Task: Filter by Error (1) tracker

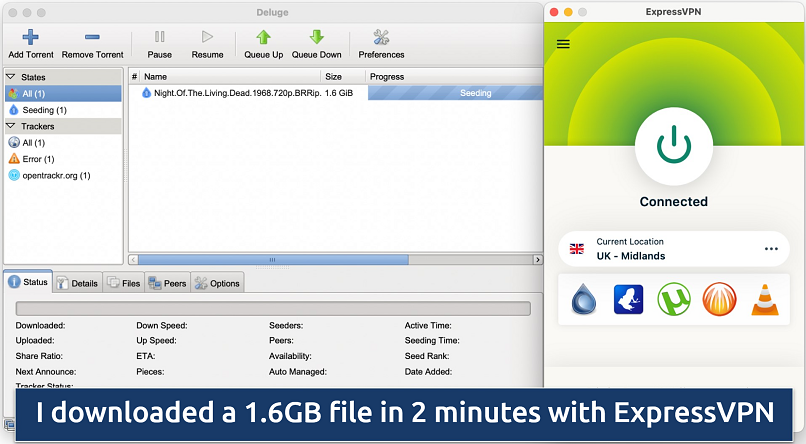Action: click(63, 159)
